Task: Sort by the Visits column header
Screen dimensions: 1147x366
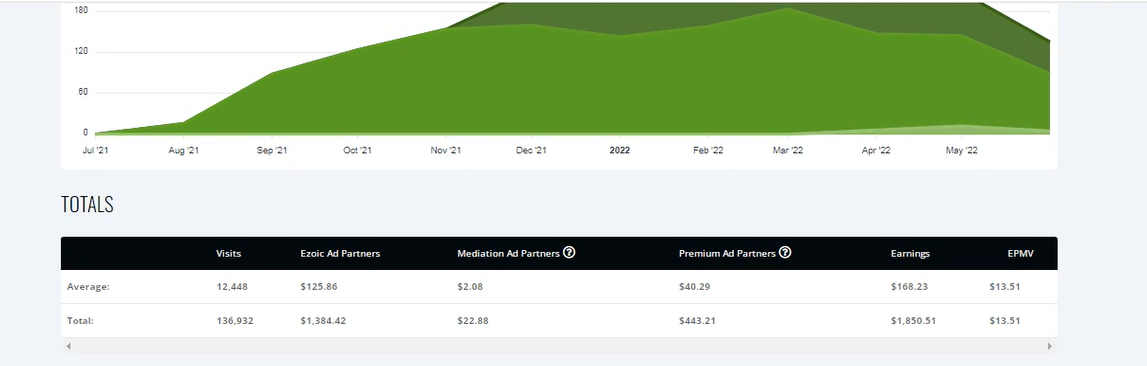Action: [228, 253]
